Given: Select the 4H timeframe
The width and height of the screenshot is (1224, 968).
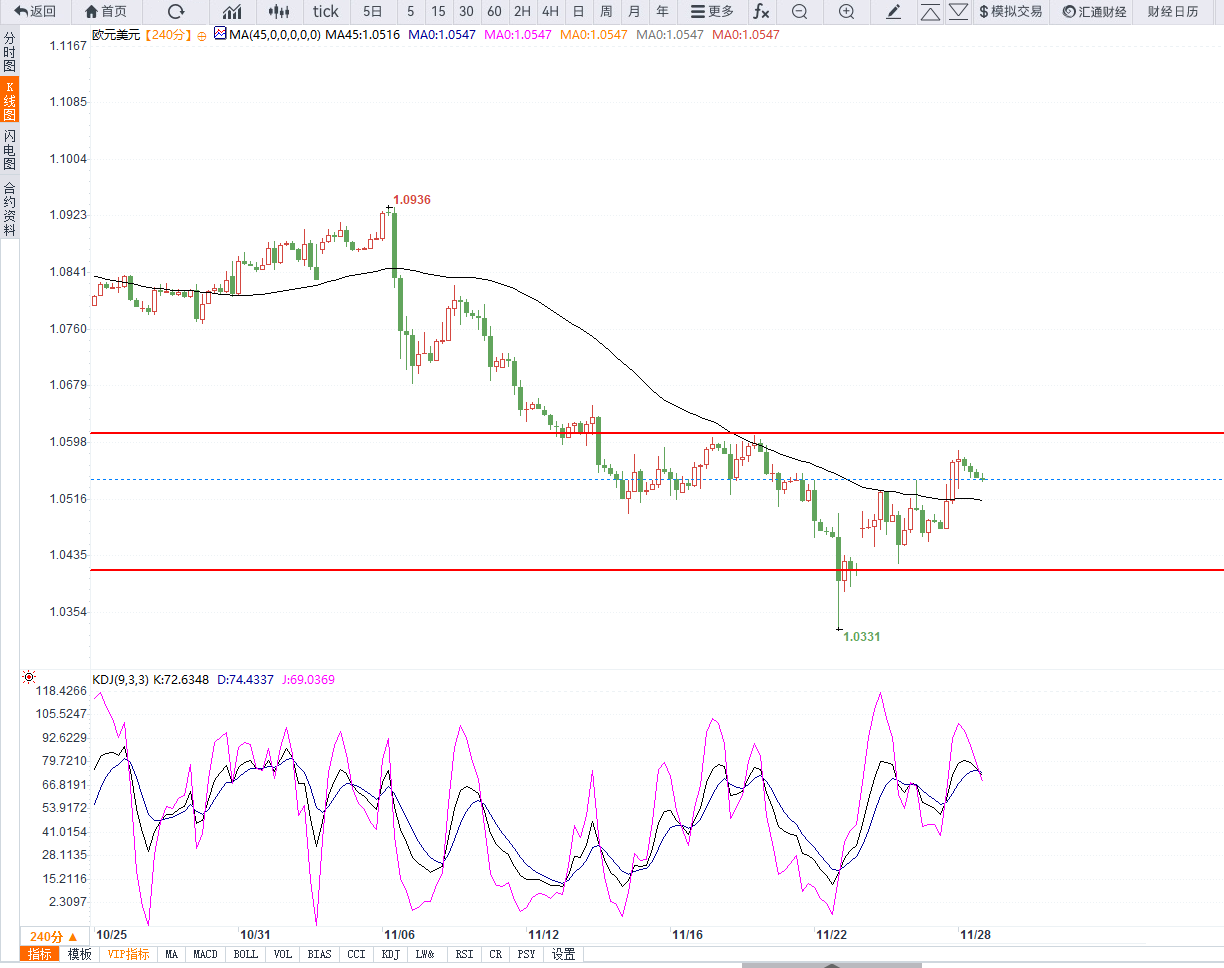Looking at the screenshot, I should tap(550, 12).
